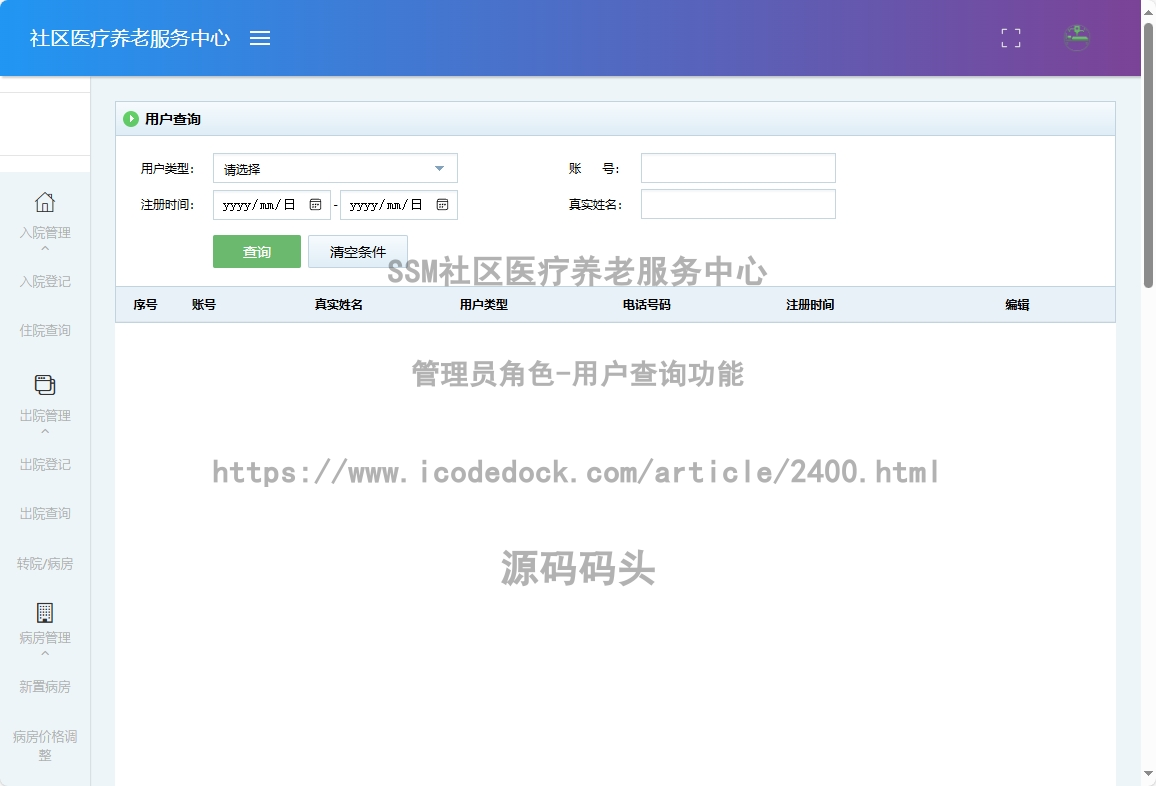Click the green 查询 button
The height and width of the screenshot is (786, 1156).
(x=257, y=251)
